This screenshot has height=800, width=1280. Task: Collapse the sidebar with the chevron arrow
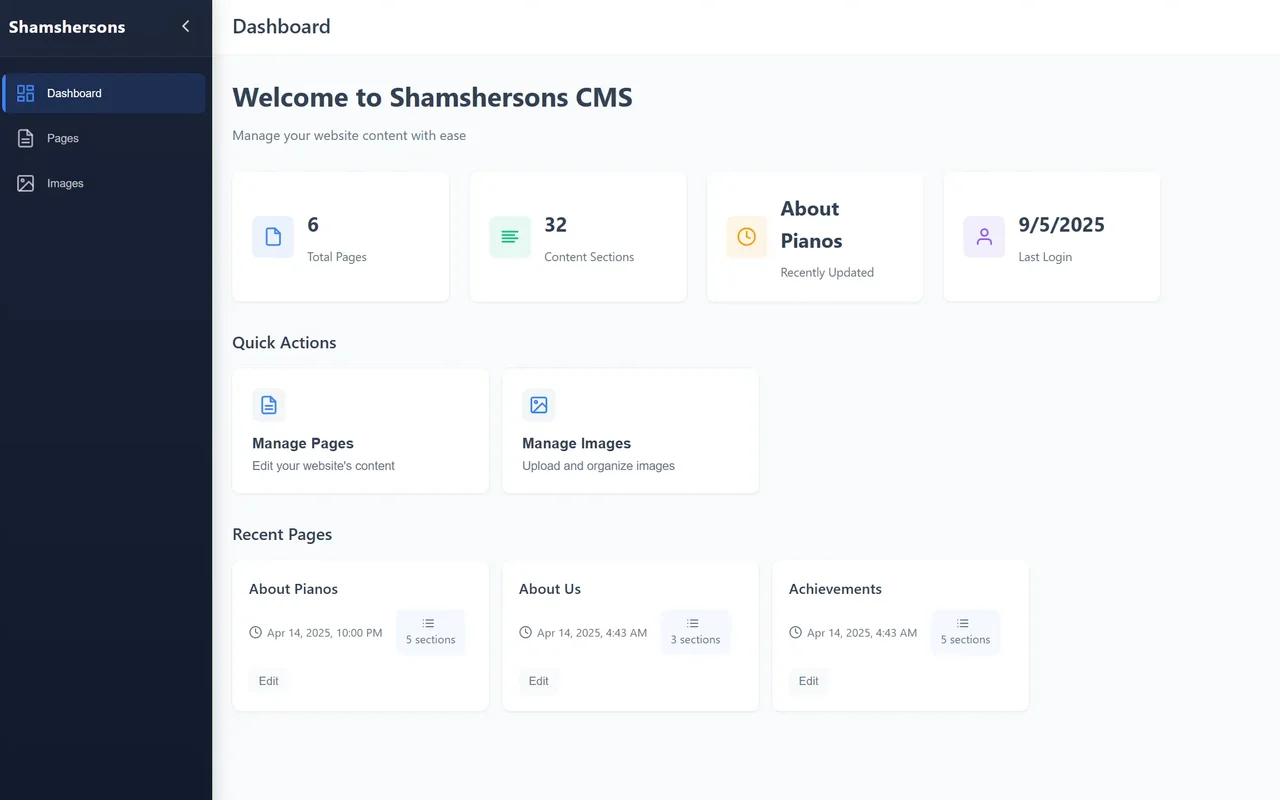tap(185, 27)
